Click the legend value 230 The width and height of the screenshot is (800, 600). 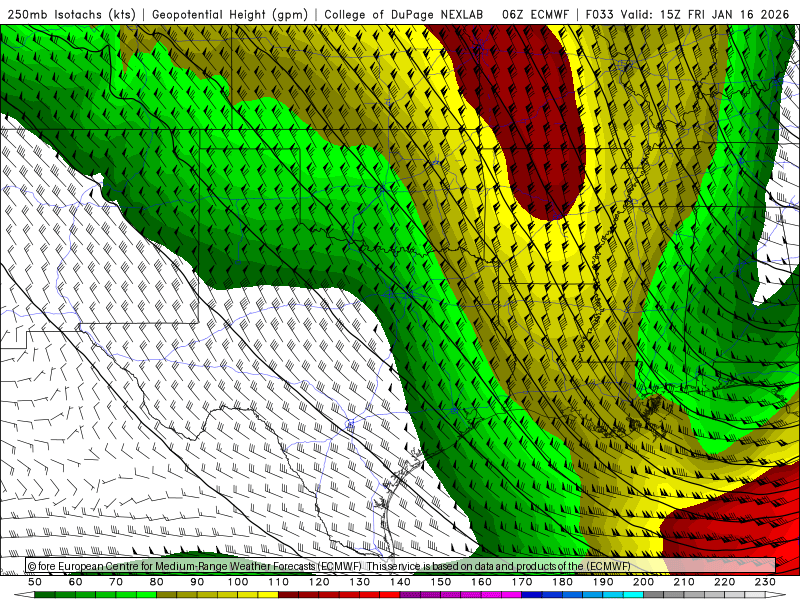coord(765,582)
